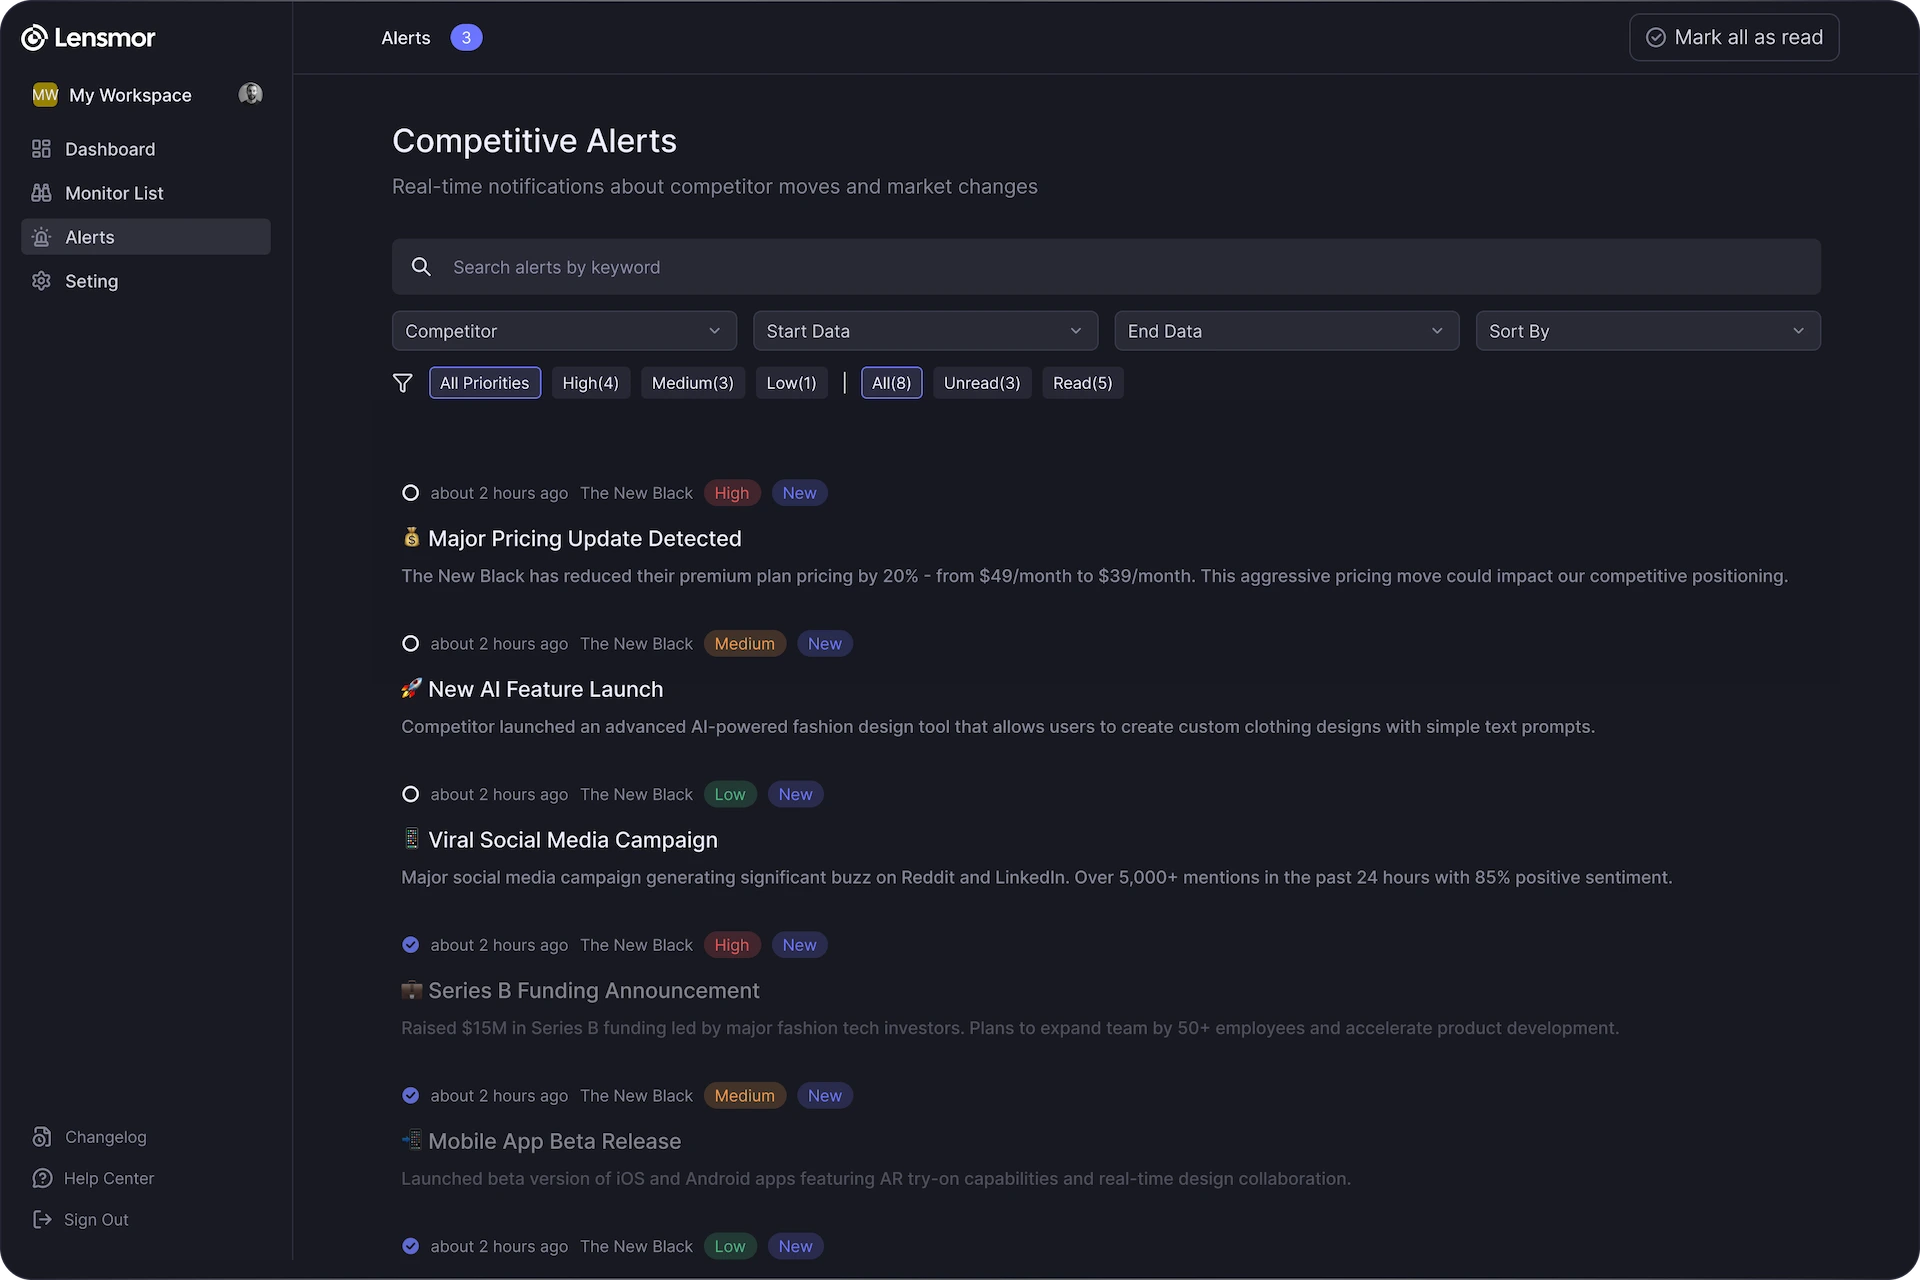Open the Sort By dropdown
The image size is (1920, 1280).
pos(1647,331)
